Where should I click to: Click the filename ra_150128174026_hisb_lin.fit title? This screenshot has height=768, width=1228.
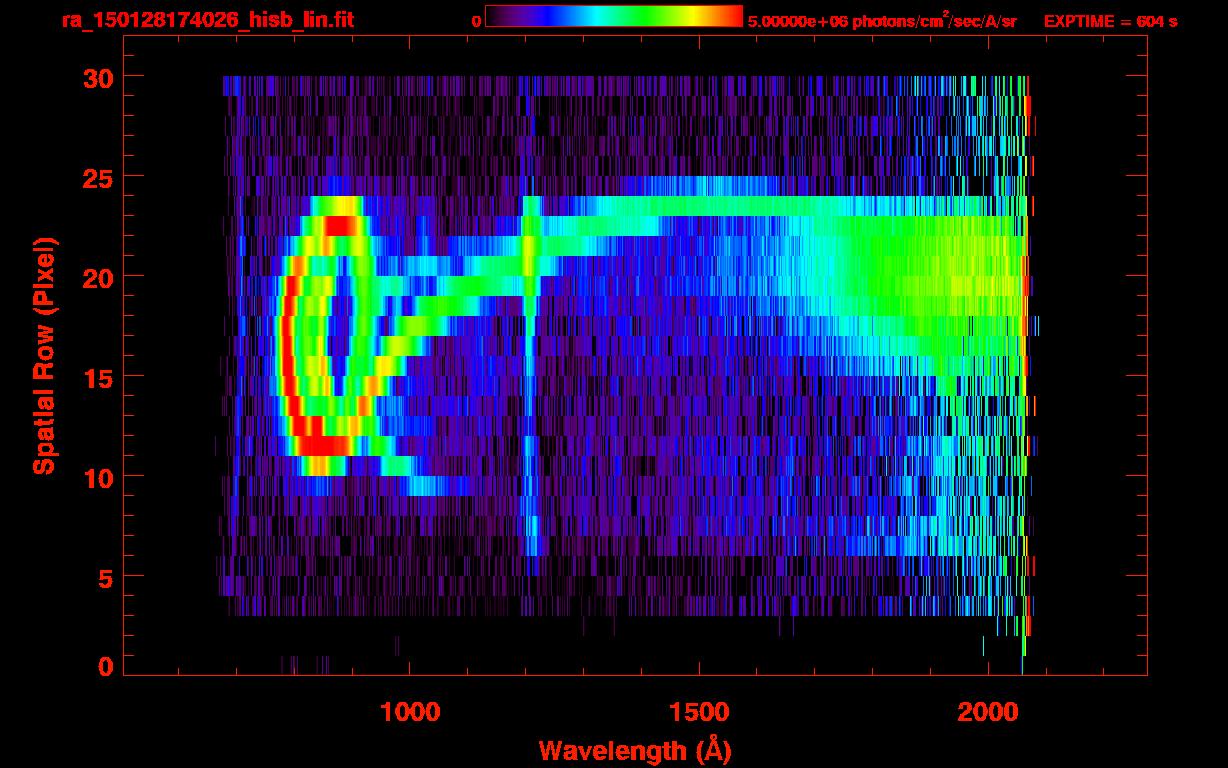point(207,19)
